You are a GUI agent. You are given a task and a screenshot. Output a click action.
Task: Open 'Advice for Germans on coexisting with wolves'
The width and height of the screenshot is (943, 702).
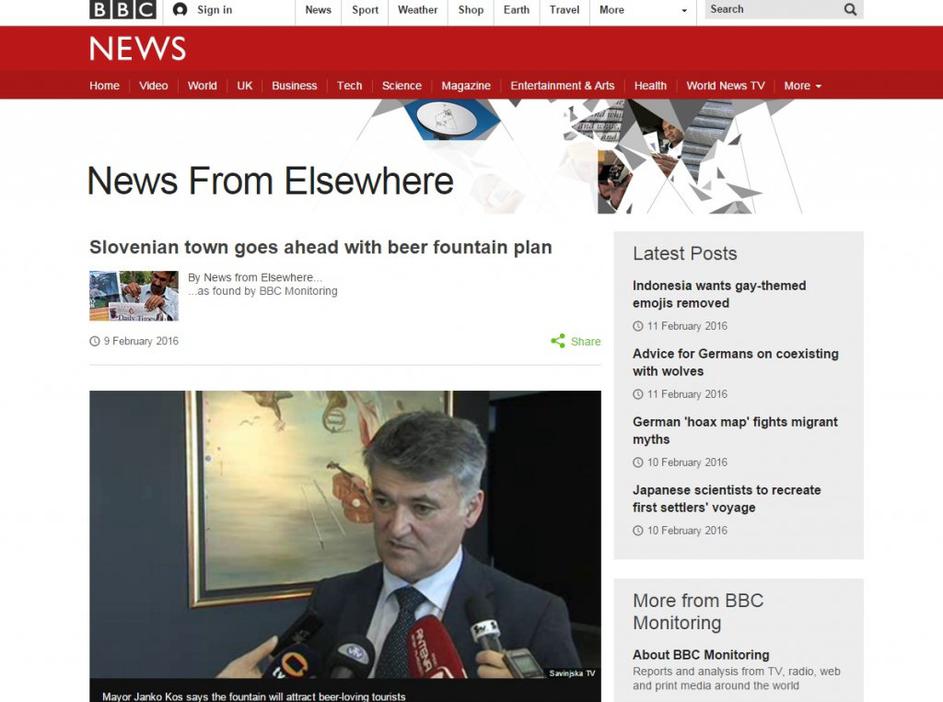(736, 362)
